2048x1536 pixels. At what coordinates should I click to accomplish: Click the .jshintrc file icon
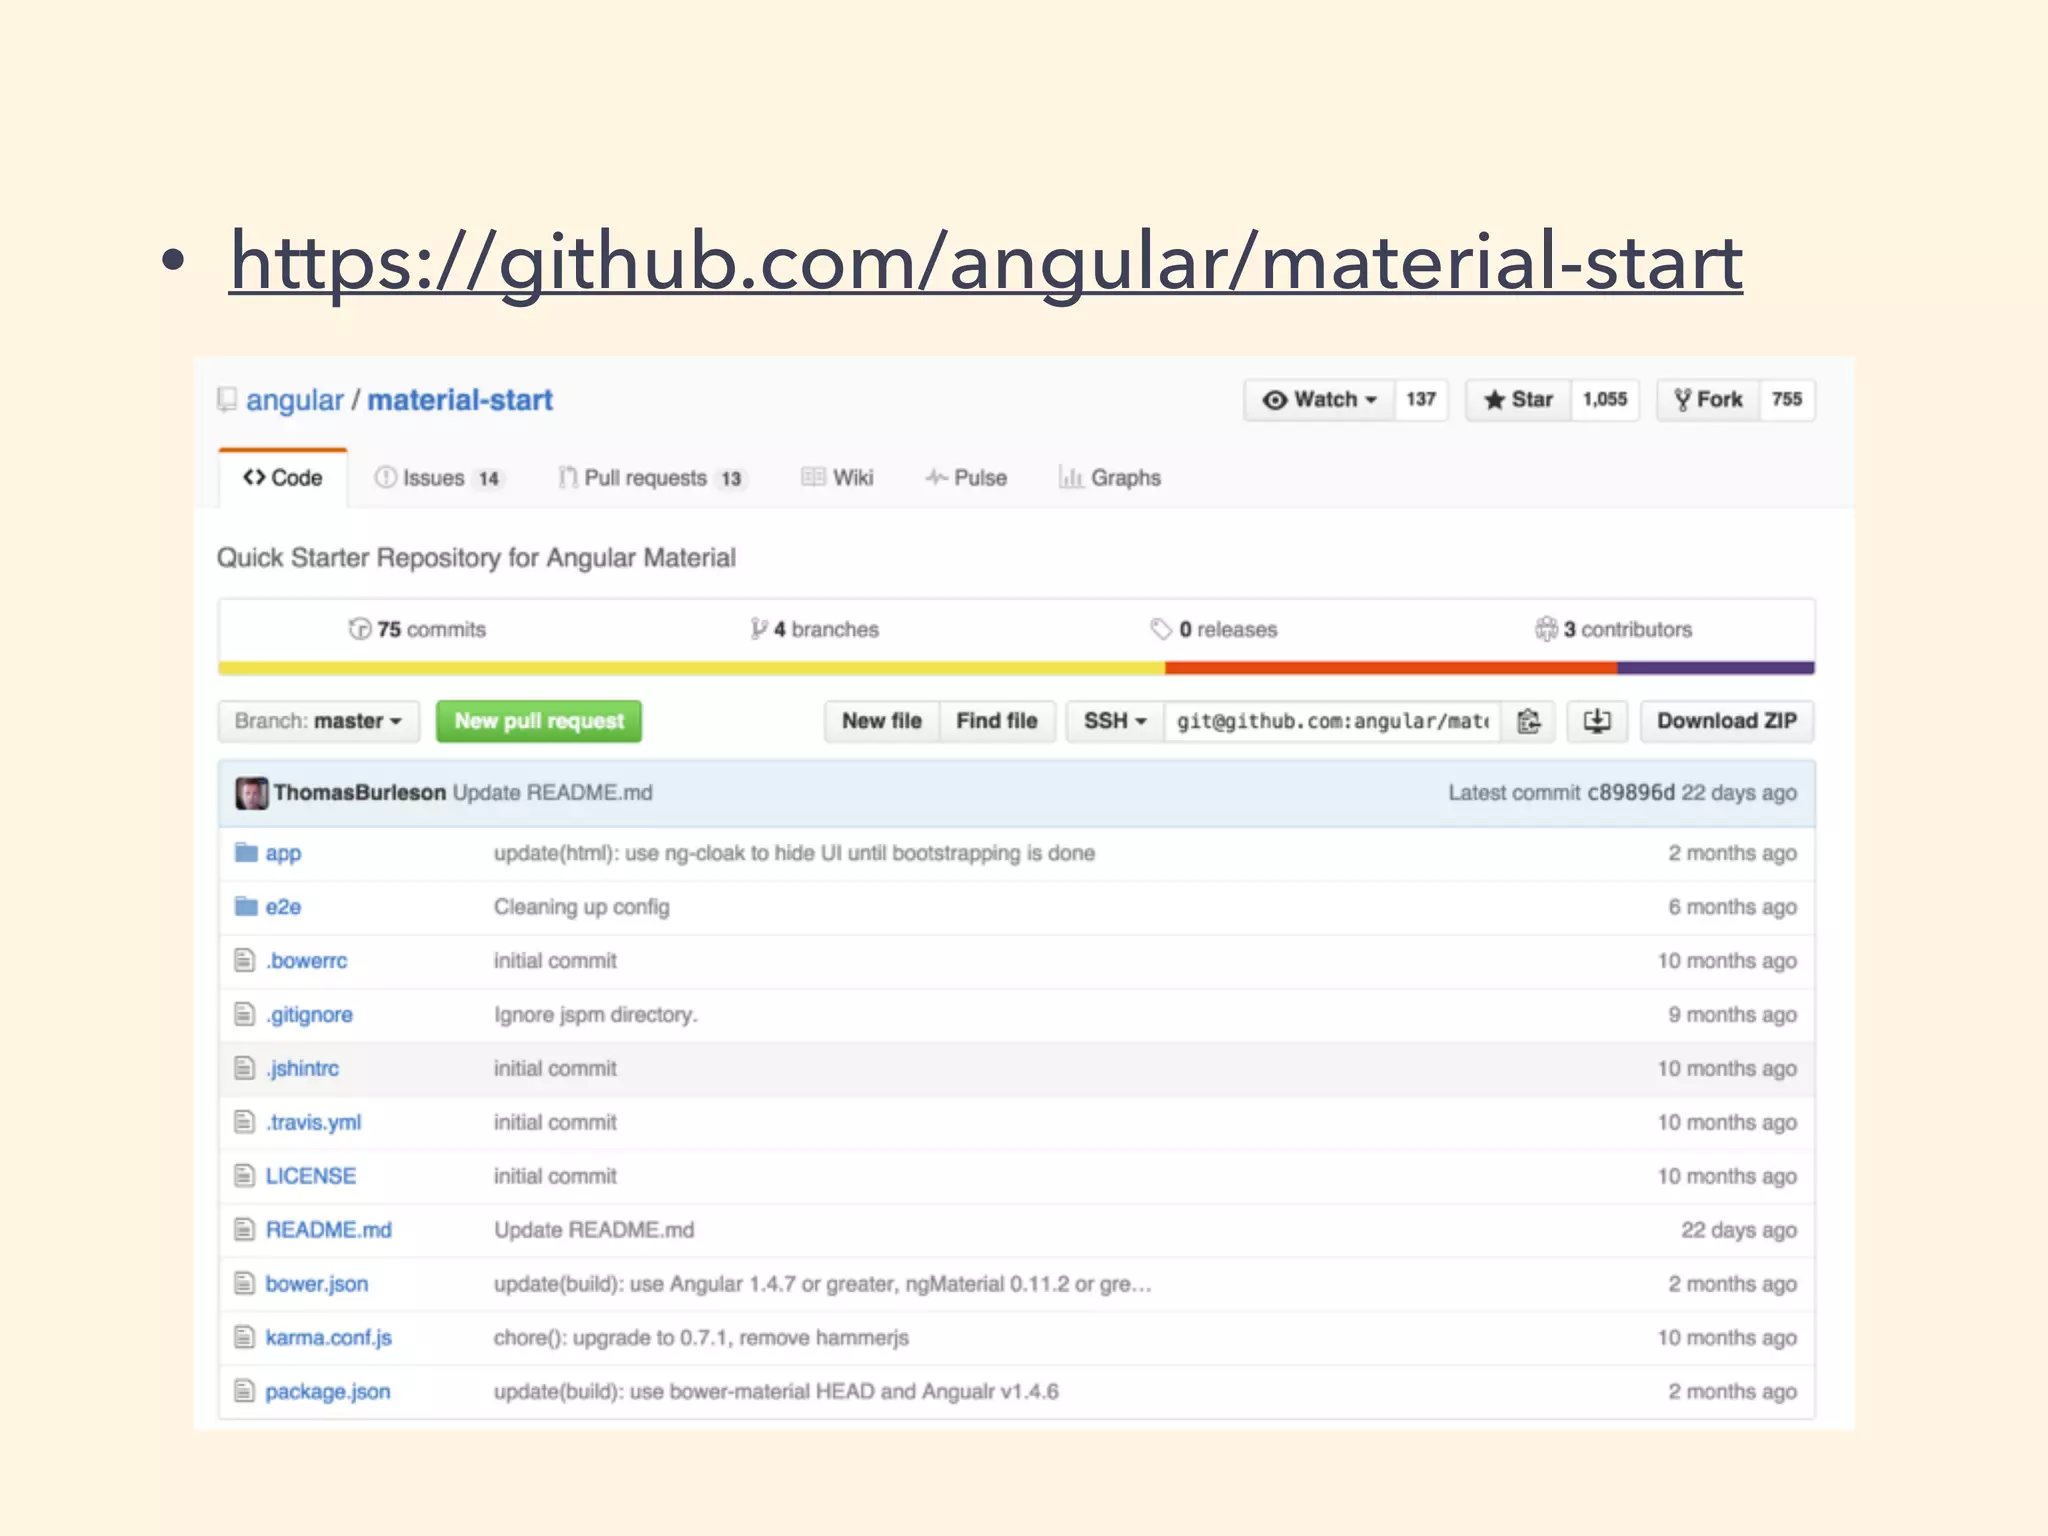tap(244, 1068)
